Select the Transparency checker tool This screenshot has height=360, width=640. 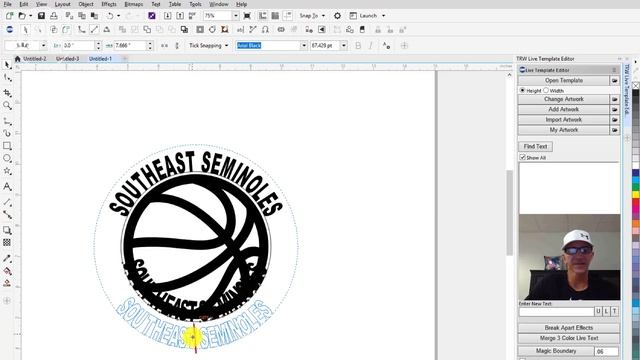(x=7, y=242)
